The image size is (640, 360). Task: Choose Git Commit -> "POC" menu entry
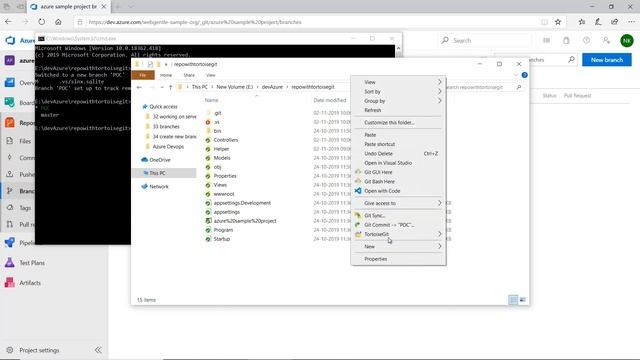(398, 225)
